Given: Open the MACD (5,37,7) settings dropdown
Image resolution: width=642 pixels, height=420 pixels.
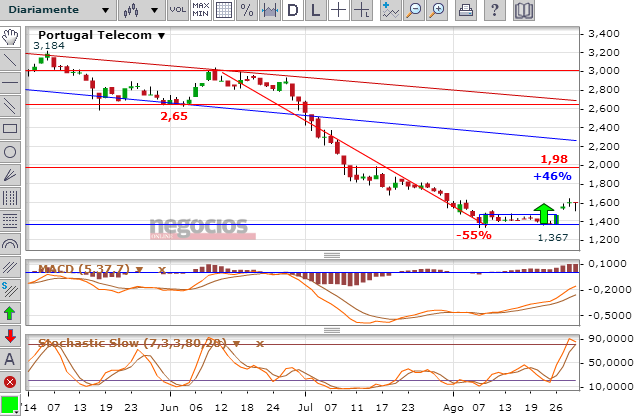Looking at the screenshot, I should click(x=139, y=270).
